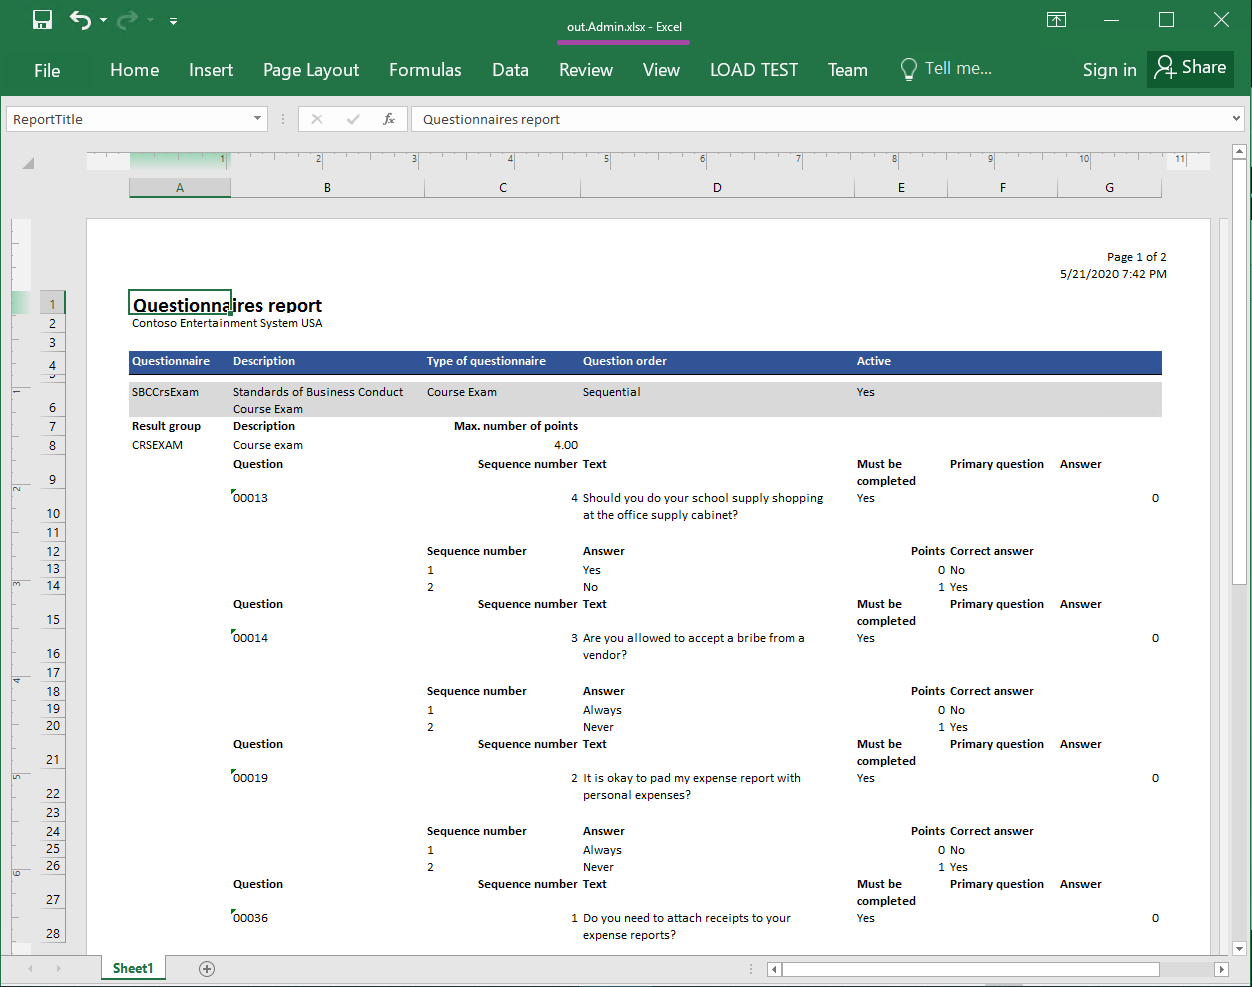Image resolution: width=1252 pixels, height=987 pixels.
Task: Switch to the Data ribbon tab
Action: pyautogui.click(x=510, y=70)
